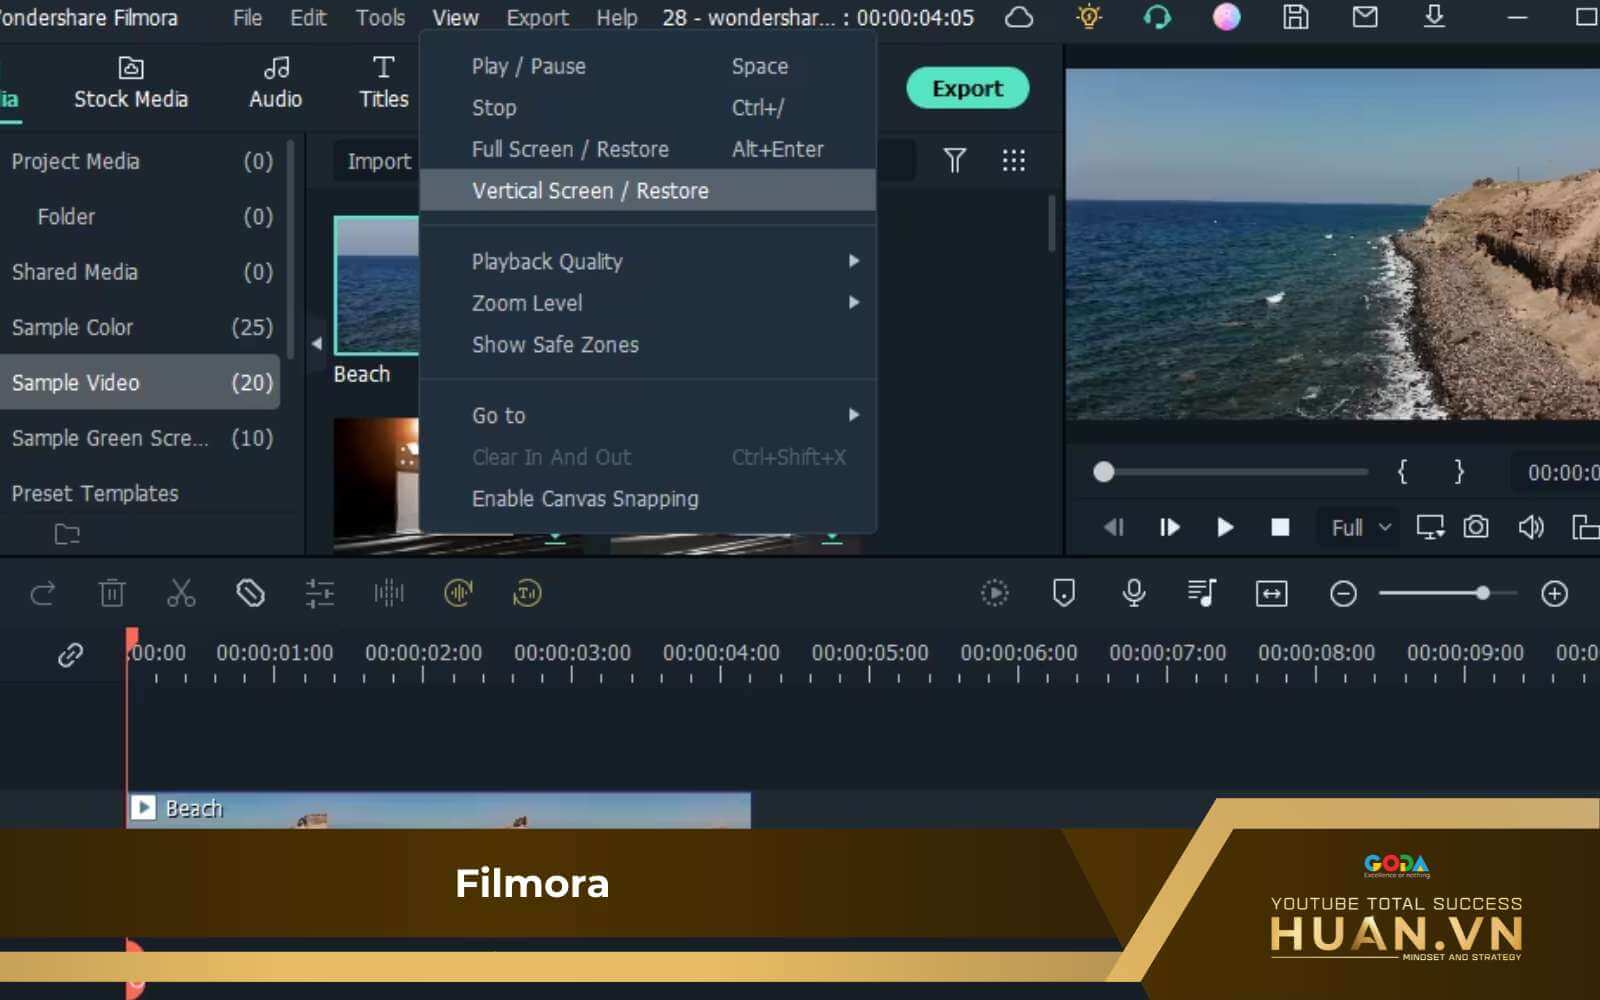This screenshot has width=1600, height=1000.
Task: Select the Beach clip on the timeline
Action: click(x=440, y=810)
